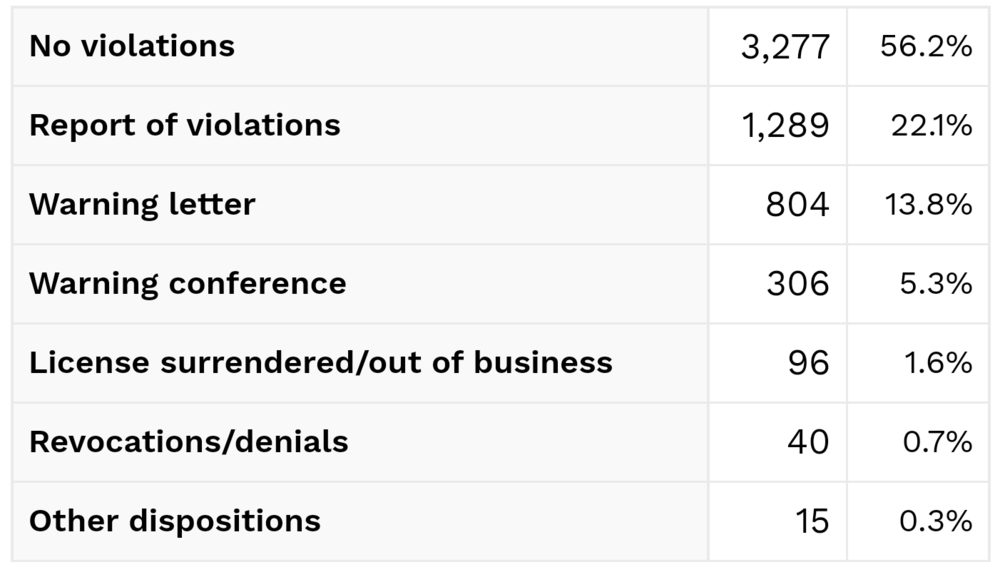Select the 96 count cell
Image resolution: width=1000 pixels, height=567 pixels.
click(x=808, y=362)
